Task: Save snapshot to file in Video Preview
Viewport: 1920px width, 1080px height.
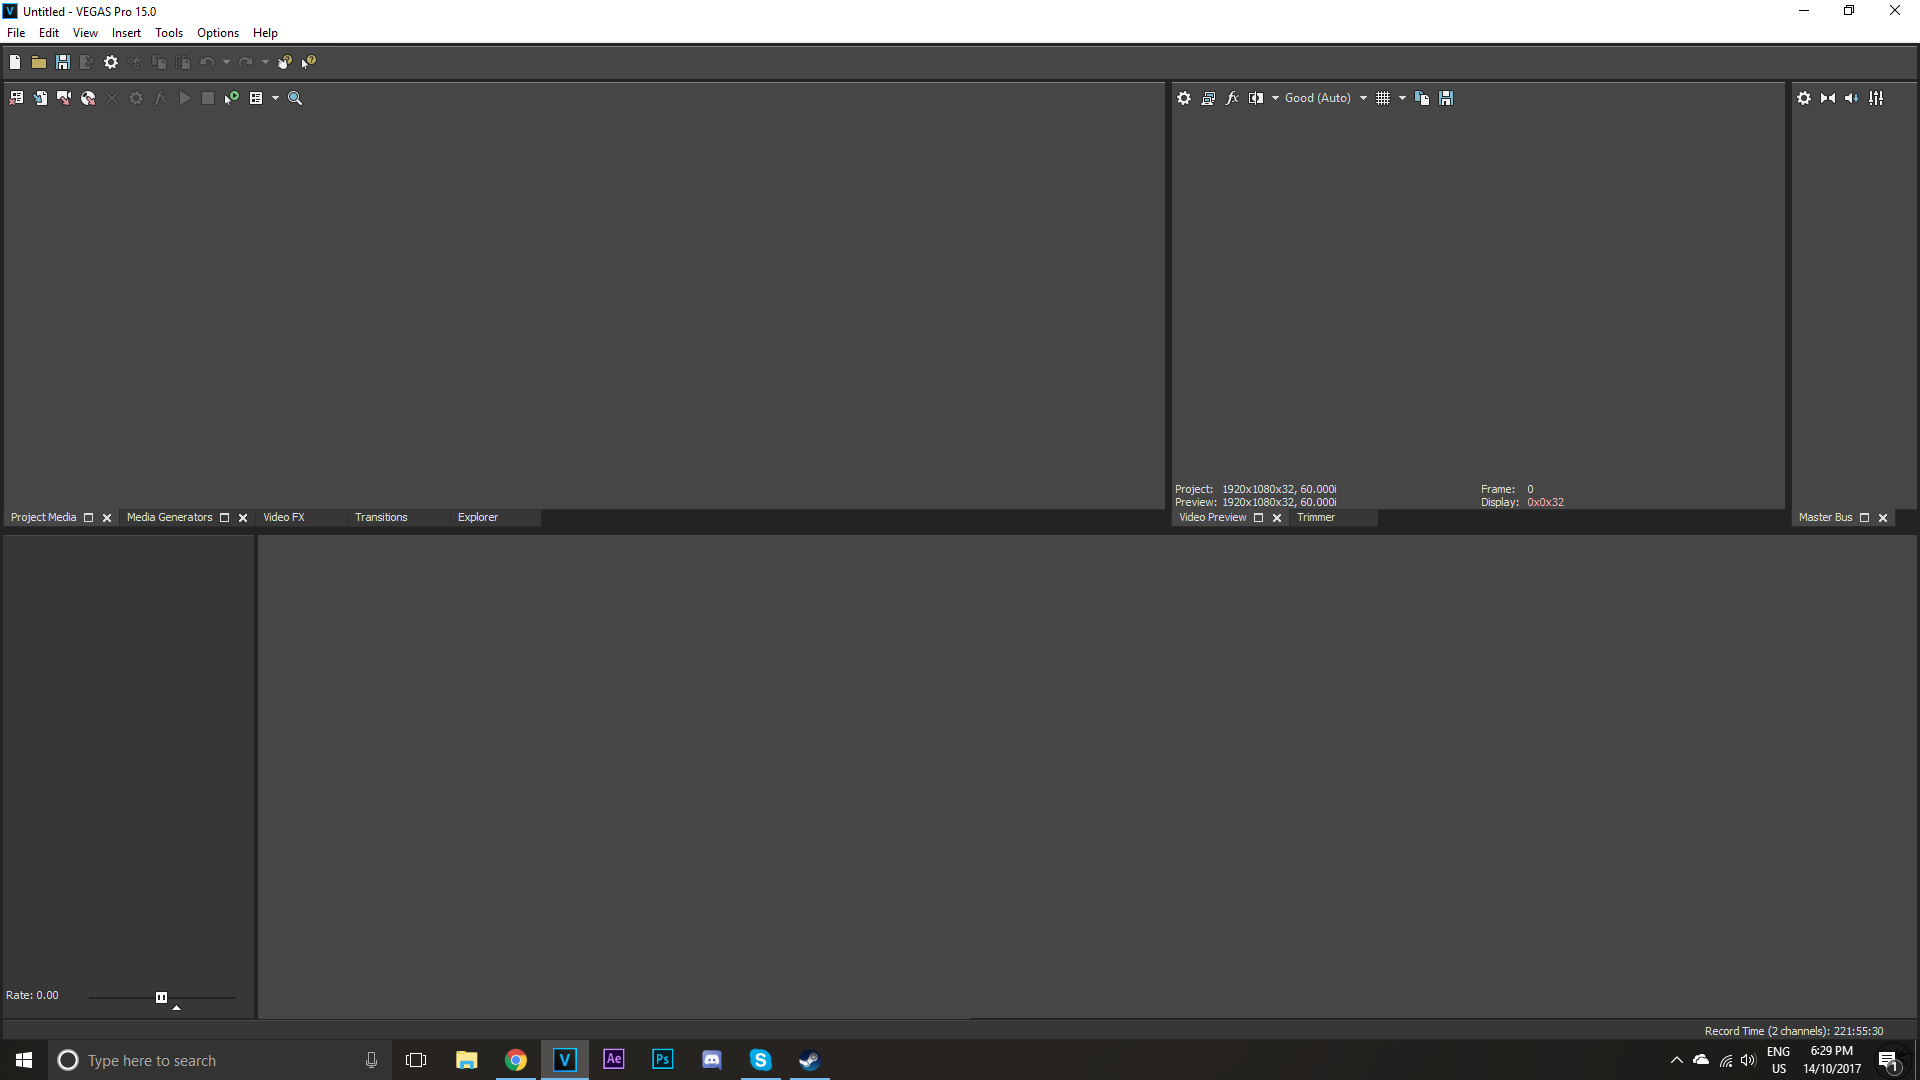Action: [1446, 98]
